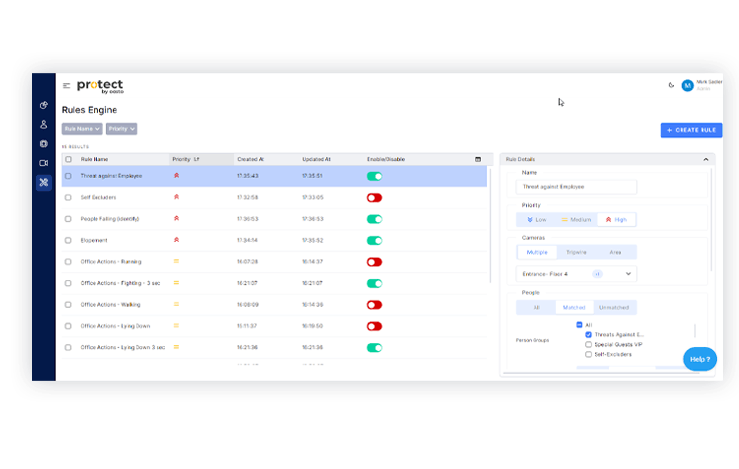Image resolution: width=739 pixels, height=469 pixels.
Task: Toggle dark mode with the moon icon
Action: click(x=671, y=85)
